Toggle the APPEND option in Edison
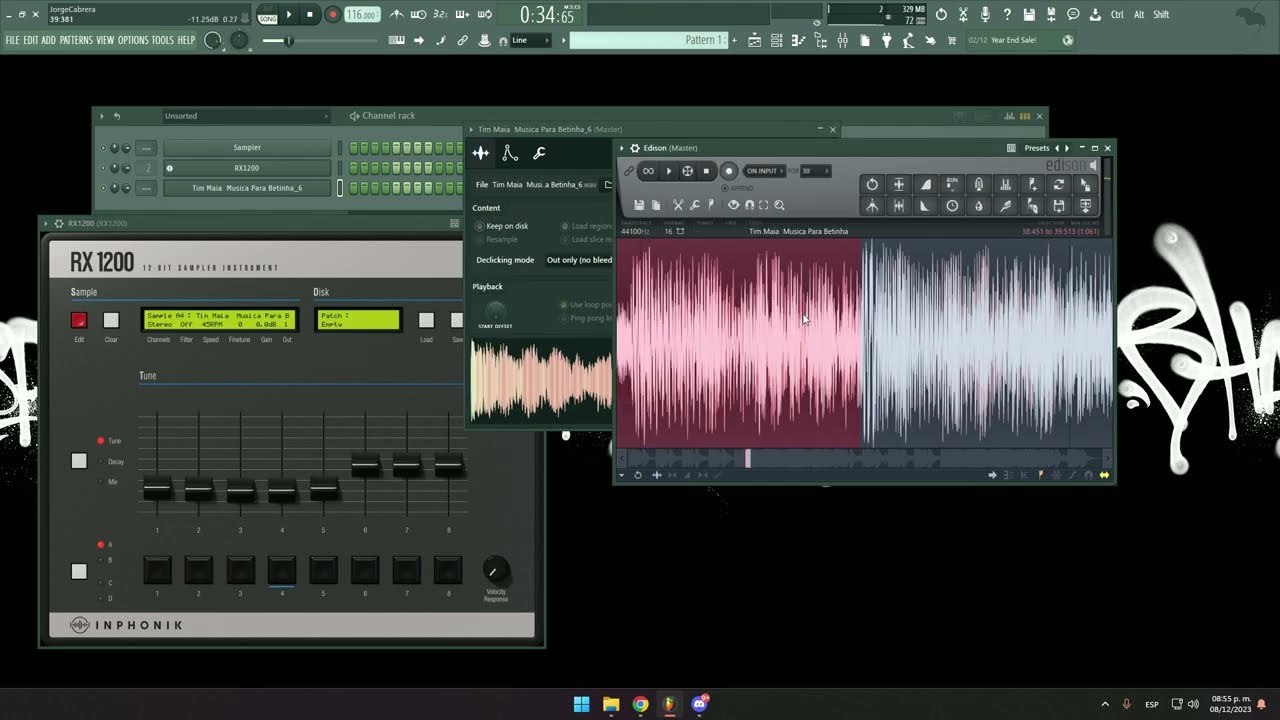This screenshot has height=720, width=1280. 737,188
